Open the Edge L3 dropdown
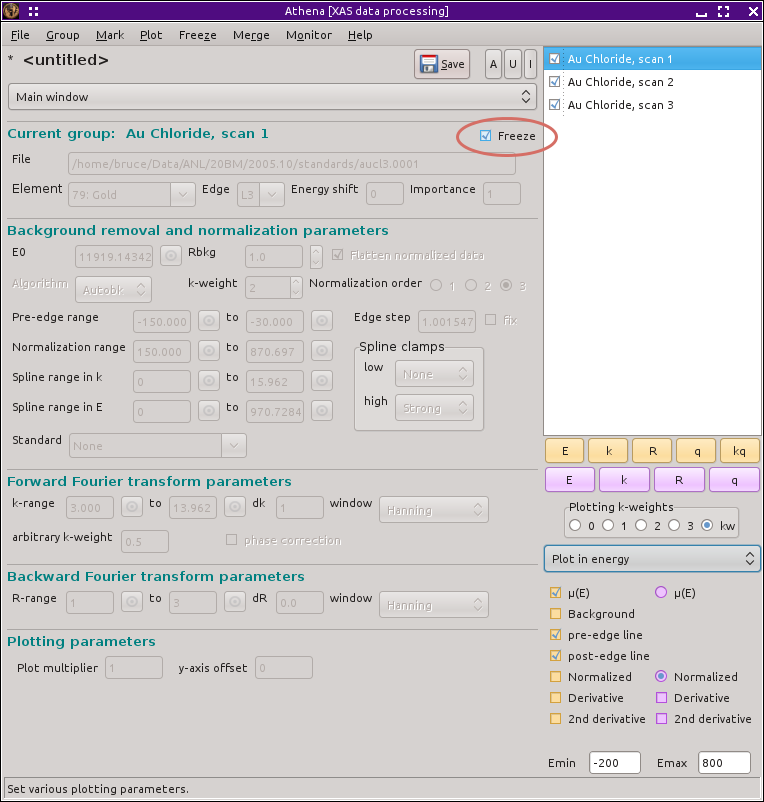The height and width of the screenshot is (802, 764). (261, 194)
